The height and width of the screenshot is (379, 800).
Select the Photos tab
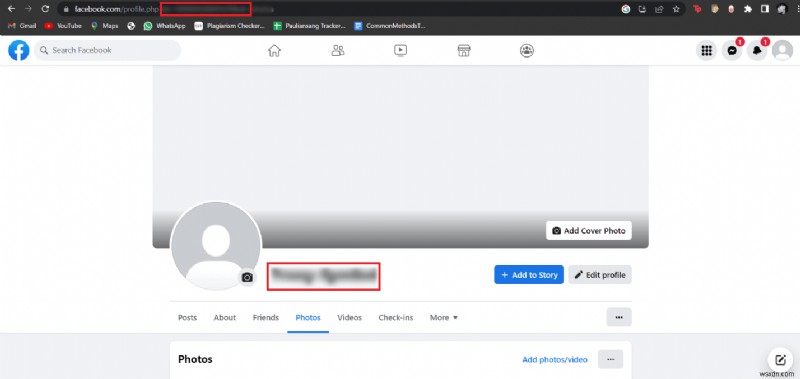click(308, 317)
